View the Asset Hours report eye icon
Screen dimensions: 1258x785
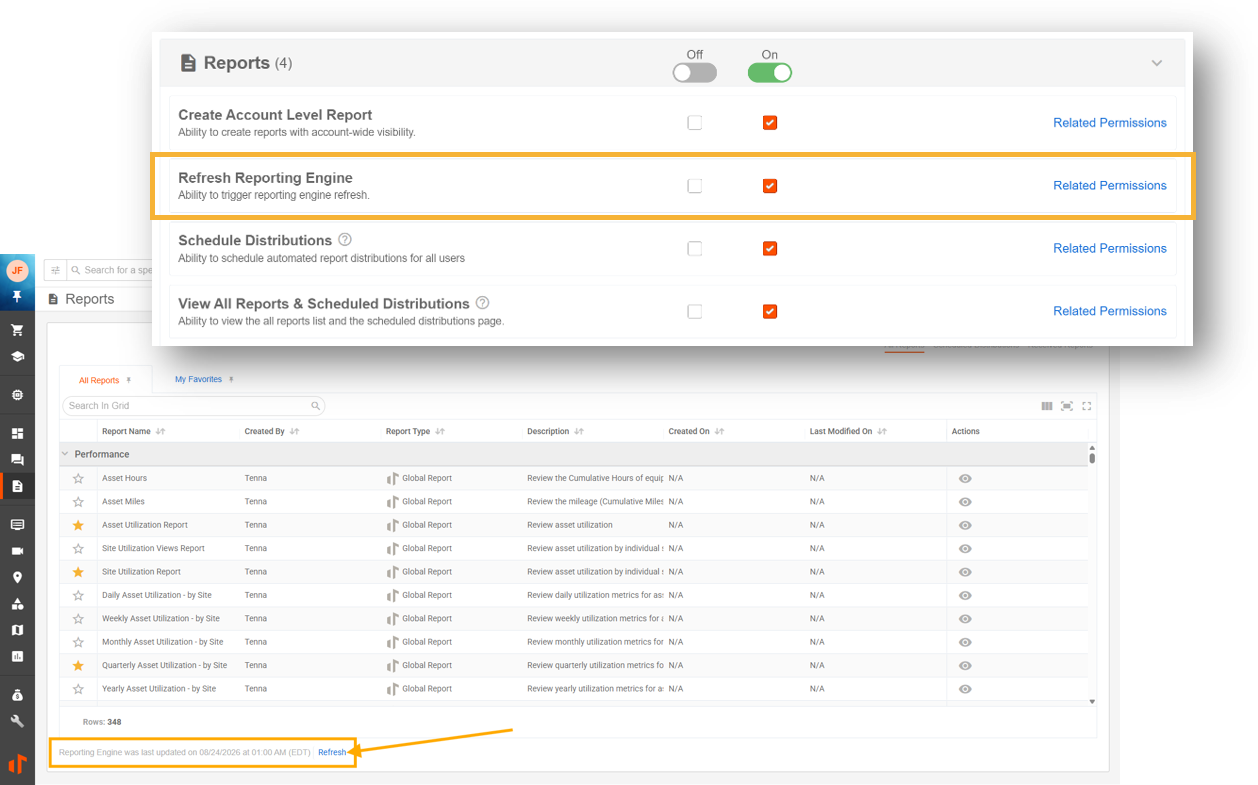(x=965, y=479)
